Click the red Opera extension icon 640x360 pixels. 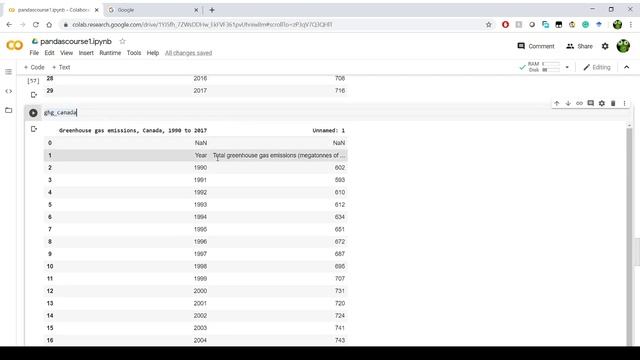tap(505, 25)
